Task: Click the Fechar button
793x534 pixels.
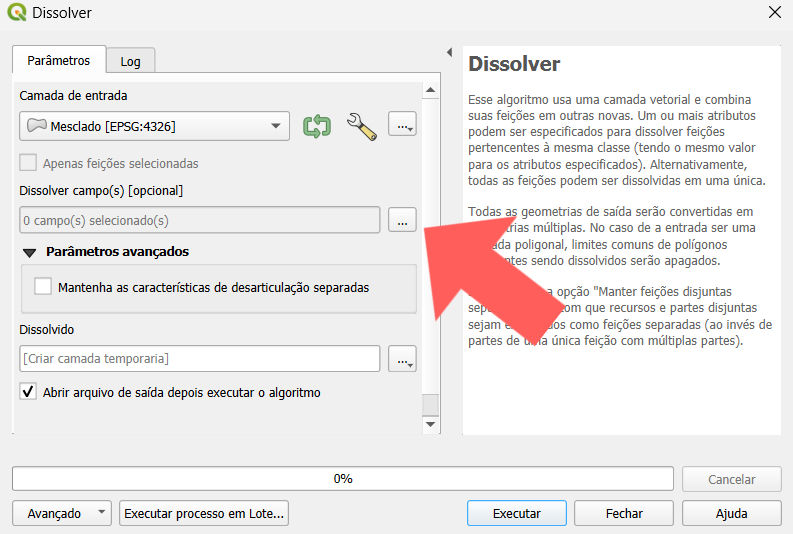Action: click(624, 513)
